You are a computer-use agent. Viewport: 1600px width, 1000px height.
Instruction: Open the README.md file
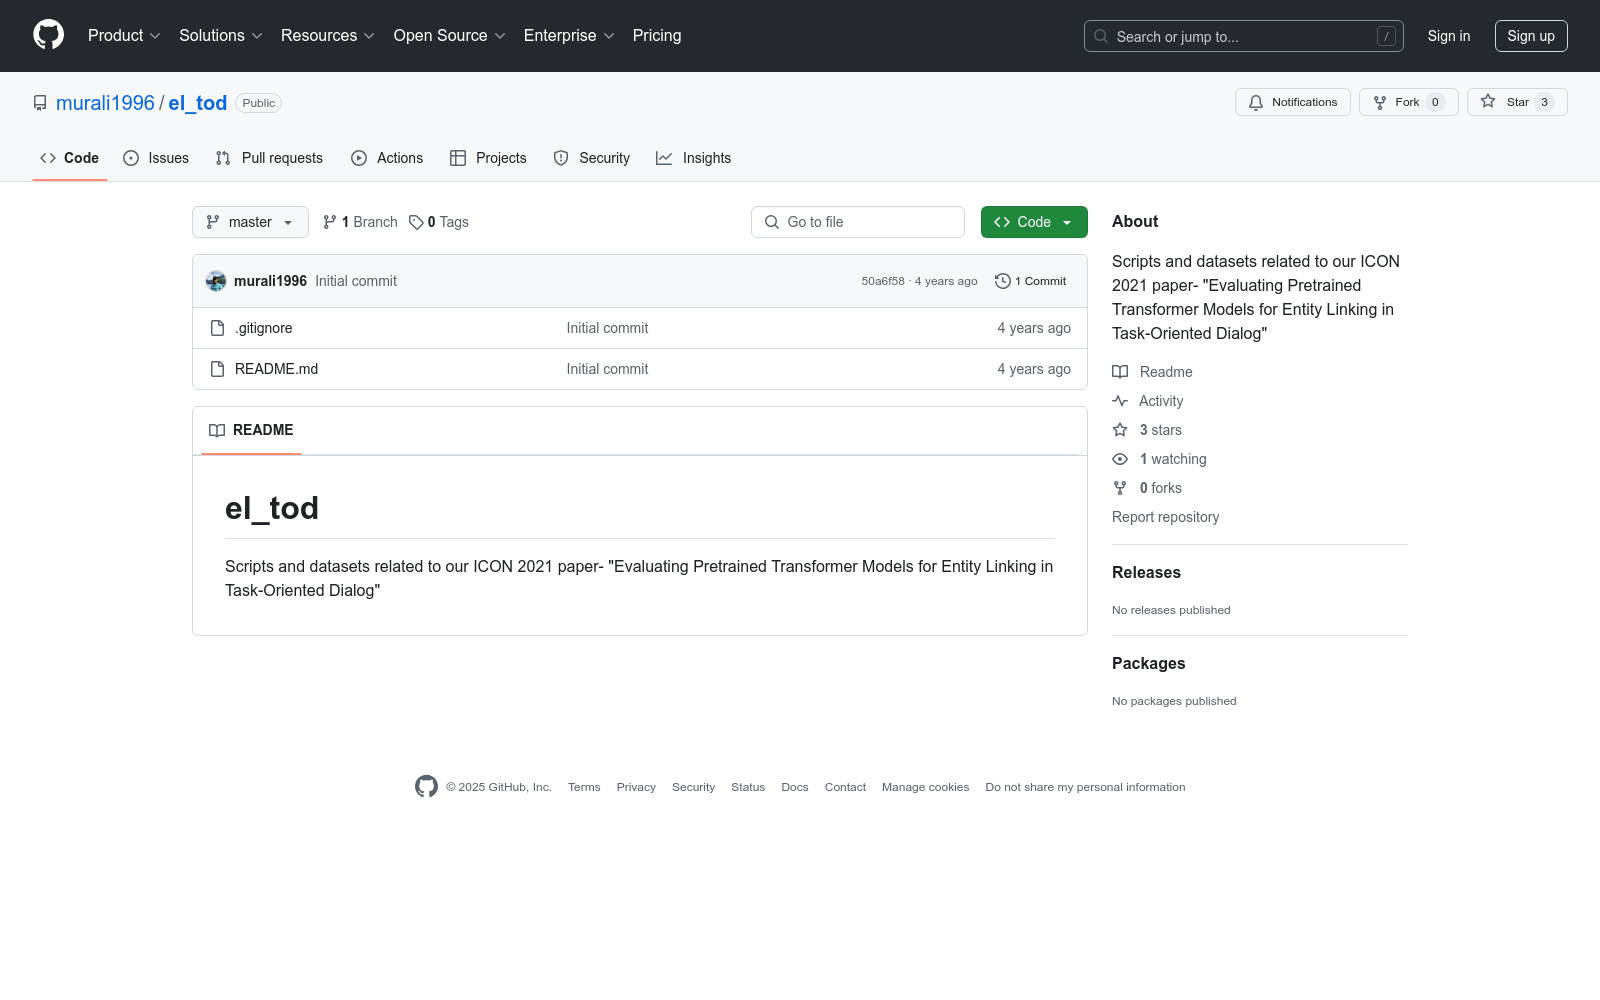(x=276, y=369)
